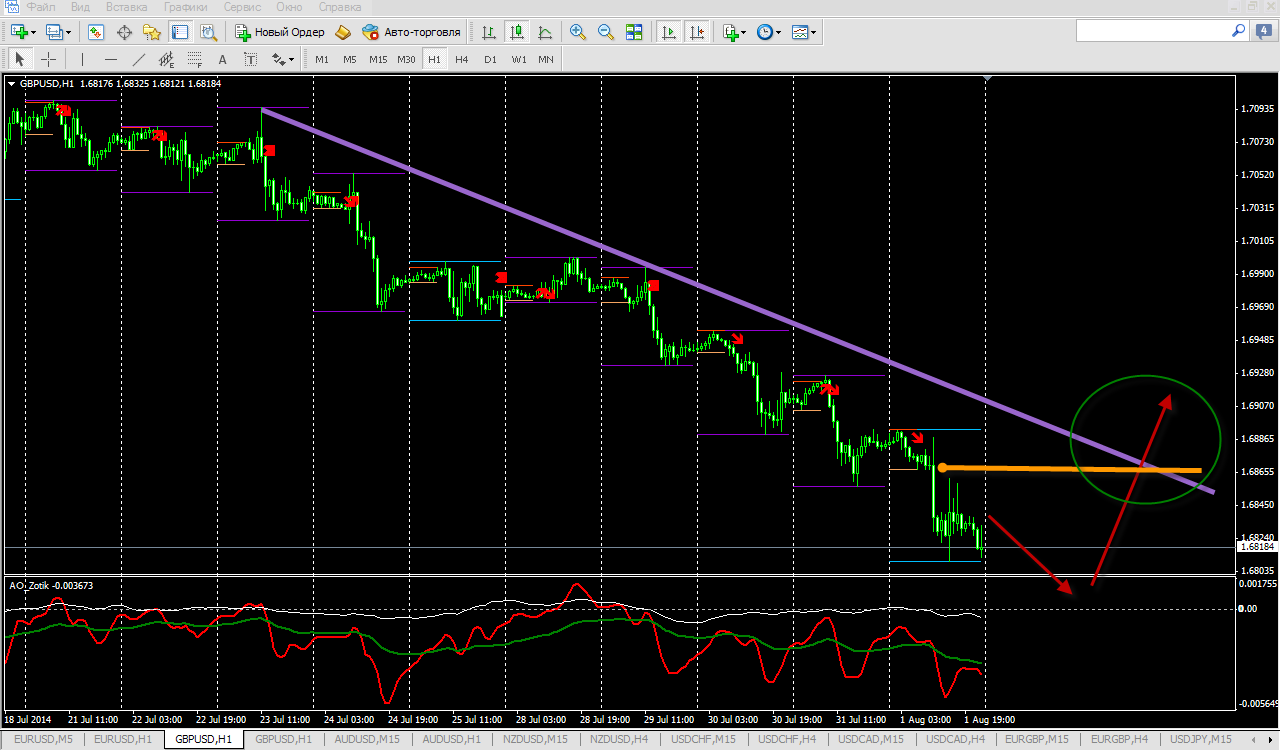The width and height of the screenshot is (1280, 750).
Task: Open the Market Watch window icon
Action: pyautogui.click(x=96, y=32)
